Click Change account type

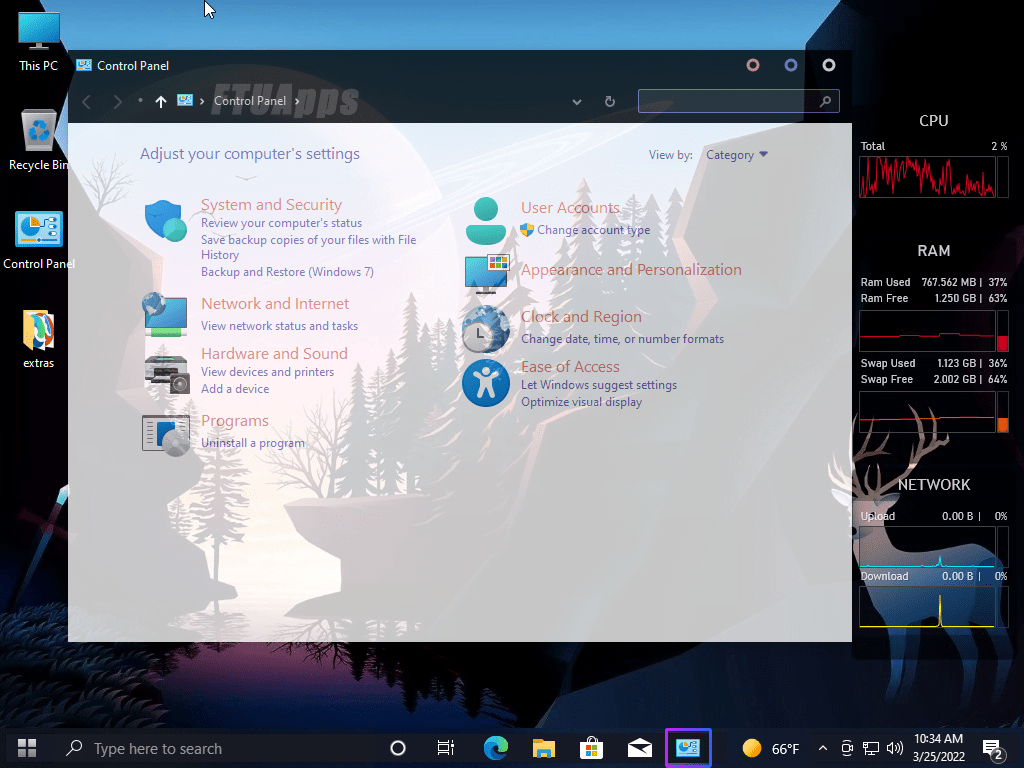[x=594, y=230]
